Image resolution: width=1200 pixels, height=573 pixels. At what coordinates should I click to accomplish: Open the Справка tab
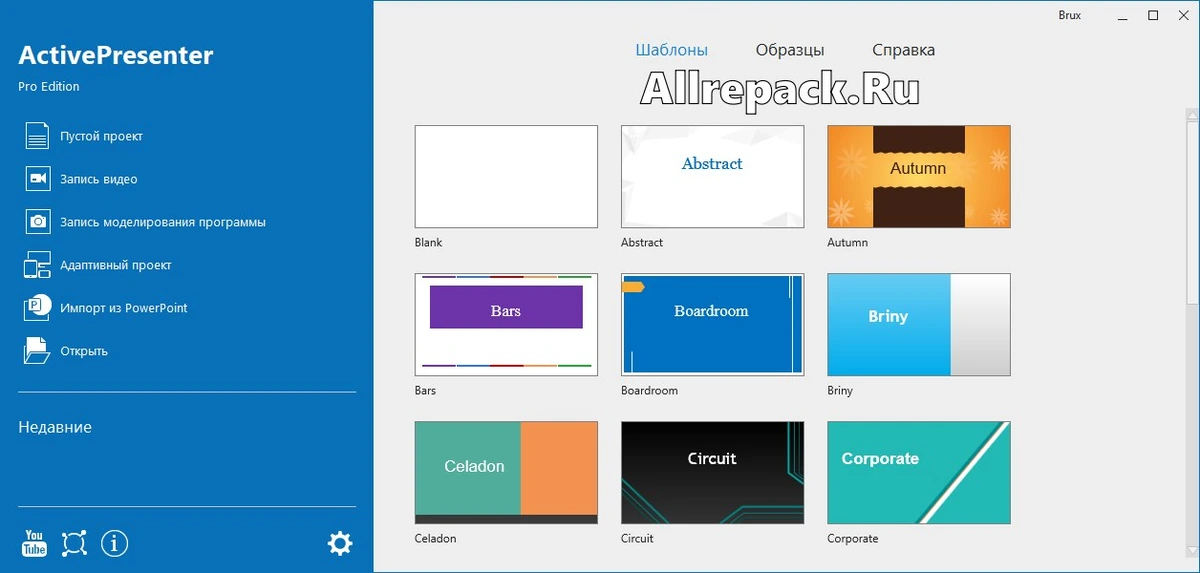pos(904,50)
